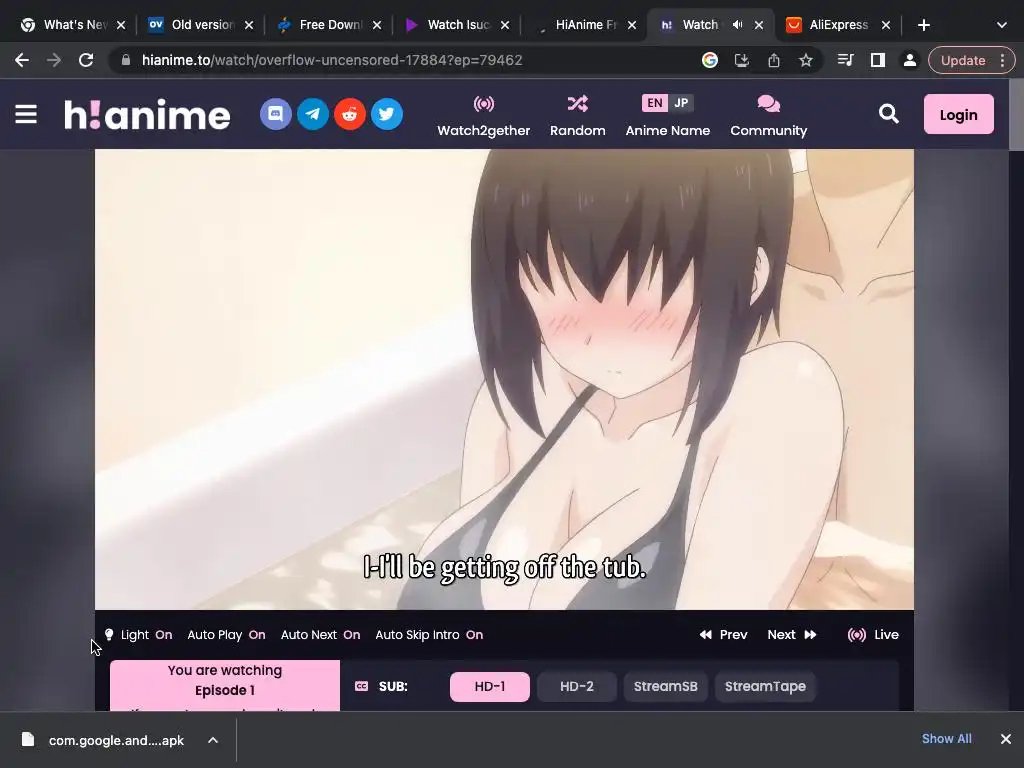Mute the Watch tab via speaker icon
Image resolution: width=1024 pixels, height=768 pixels.
point(737,25)
